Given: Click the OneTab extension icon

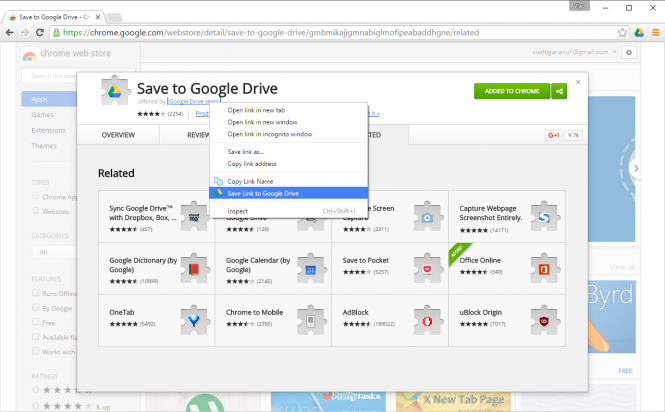Looking at the screenshot, I should pyautogui.click(x=194, y=321).
